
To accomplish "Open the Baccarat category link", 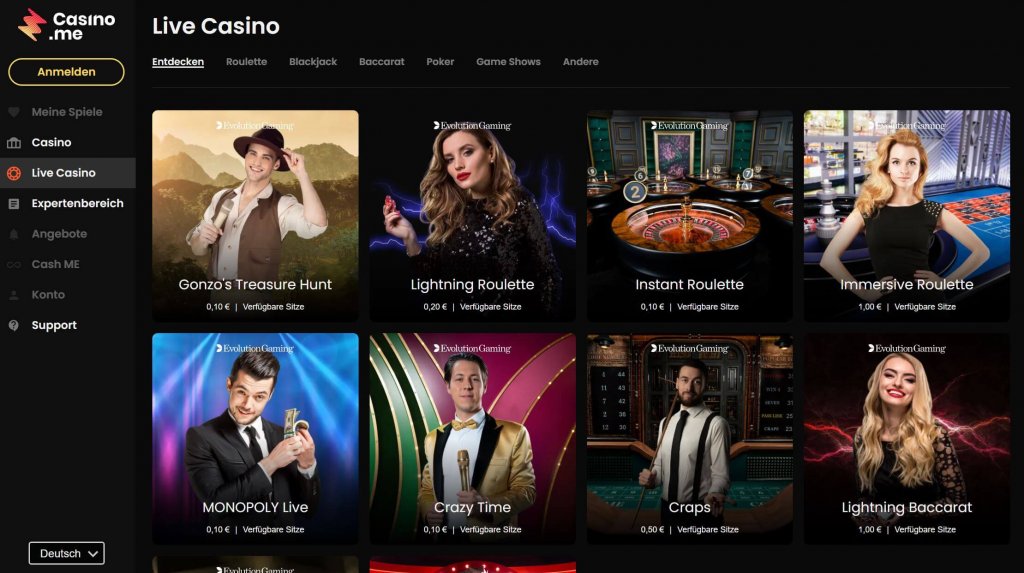I will click(381, 61).
